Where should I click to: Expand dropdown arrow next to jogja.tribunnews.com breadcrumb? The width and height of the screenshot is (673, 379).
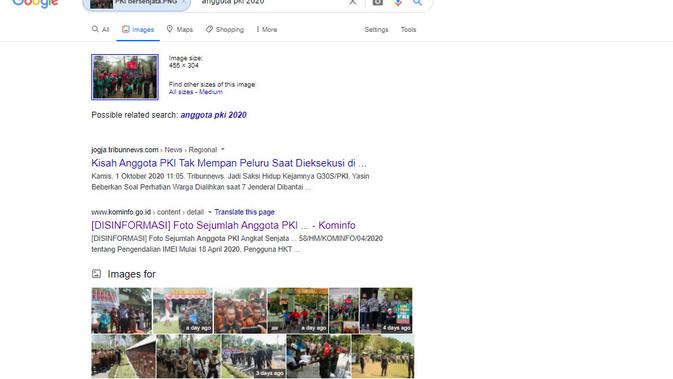click(x=222, y=150)
